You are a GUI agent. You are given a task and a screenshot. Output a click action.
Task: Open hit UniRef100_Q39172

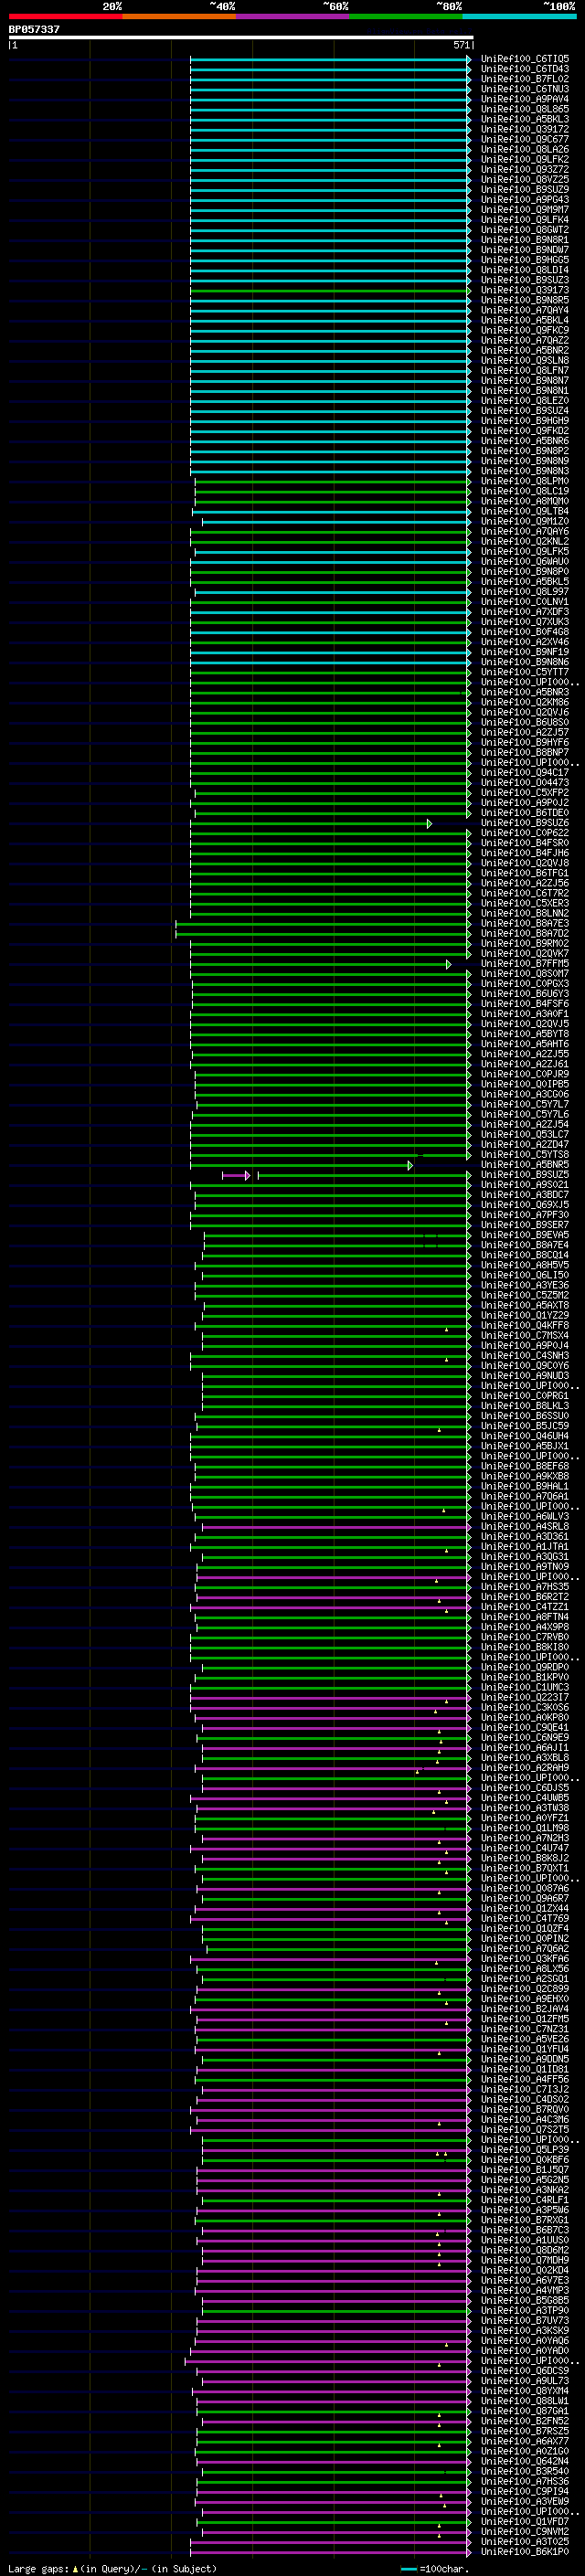[x=525, y=129]
